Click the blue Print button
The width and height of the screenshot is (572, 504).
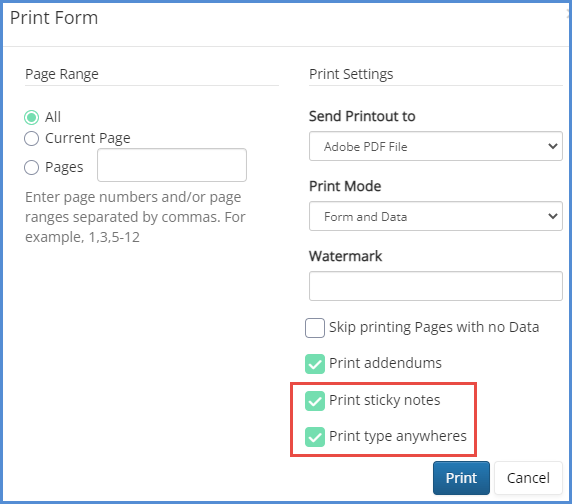(461, 478)
